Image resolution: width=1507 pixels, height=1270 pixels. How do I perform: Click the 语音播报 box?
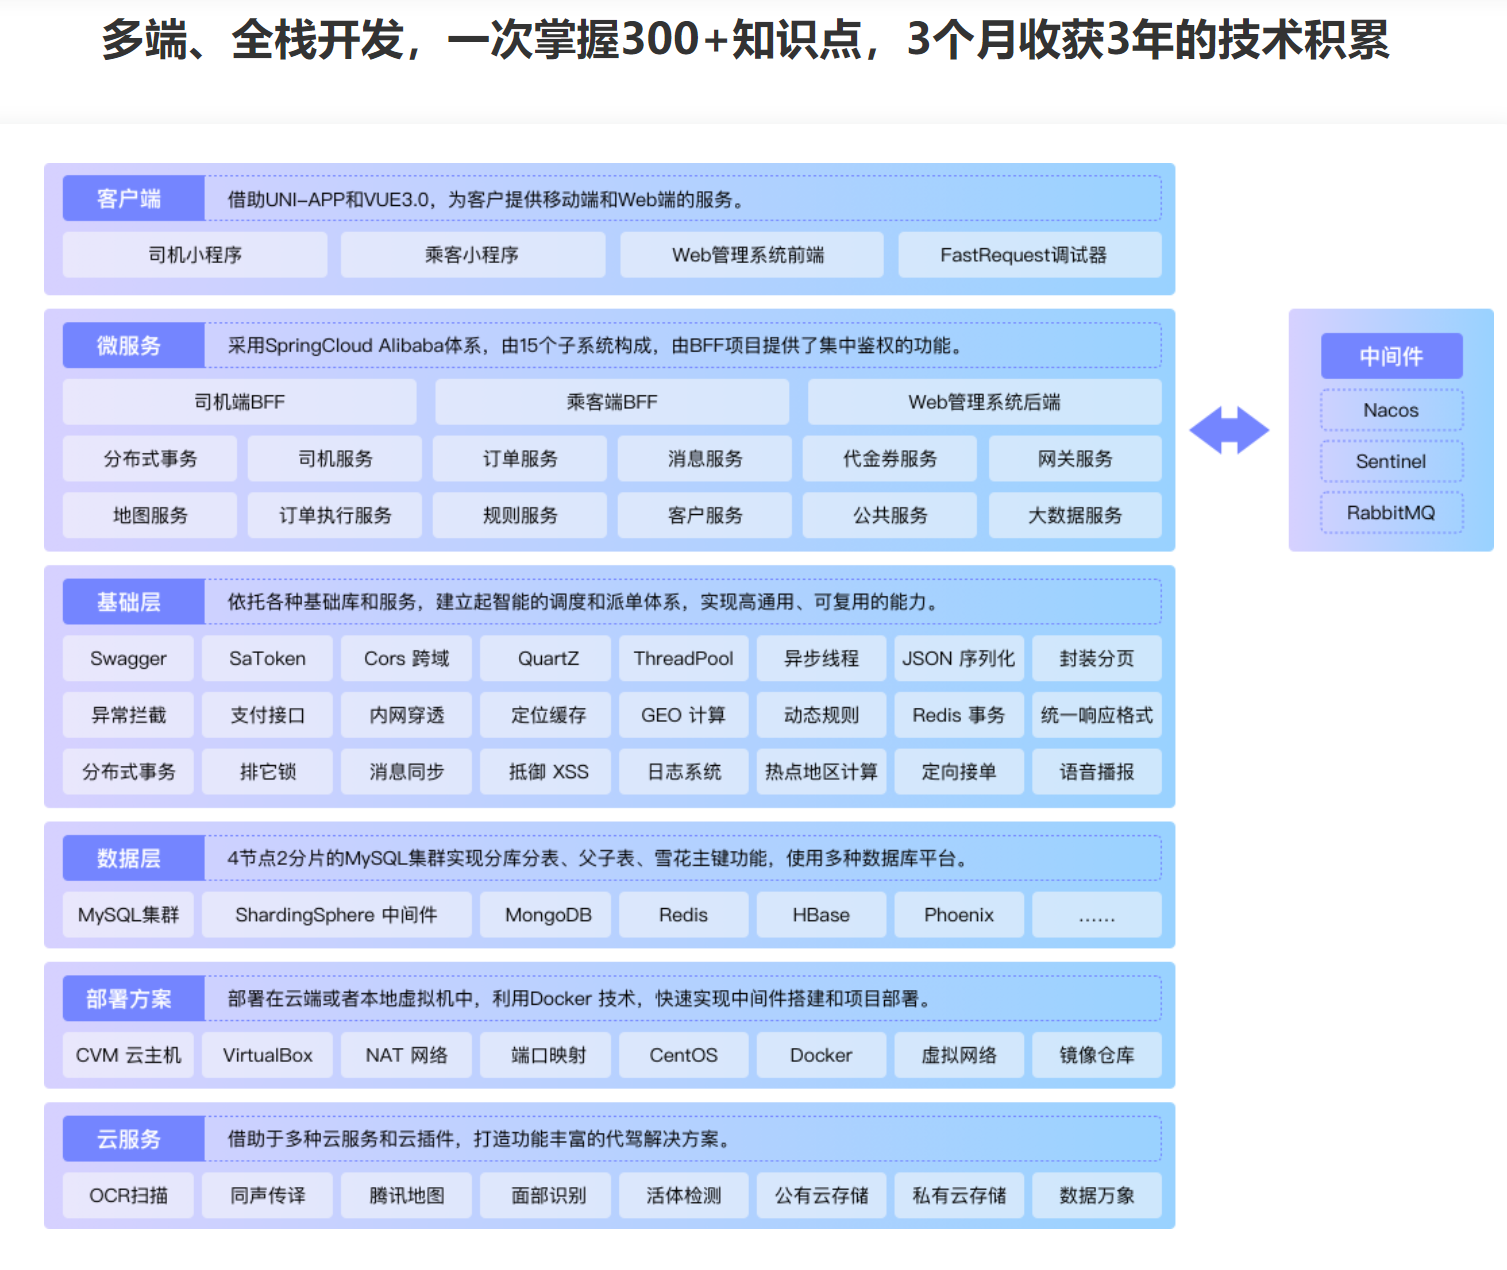[1097, 771]
